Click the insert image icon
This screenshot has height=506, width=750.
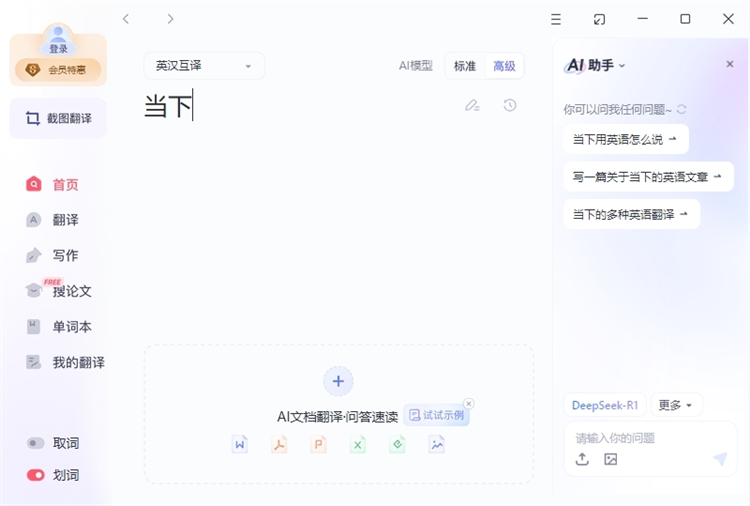tap(610, 459)
